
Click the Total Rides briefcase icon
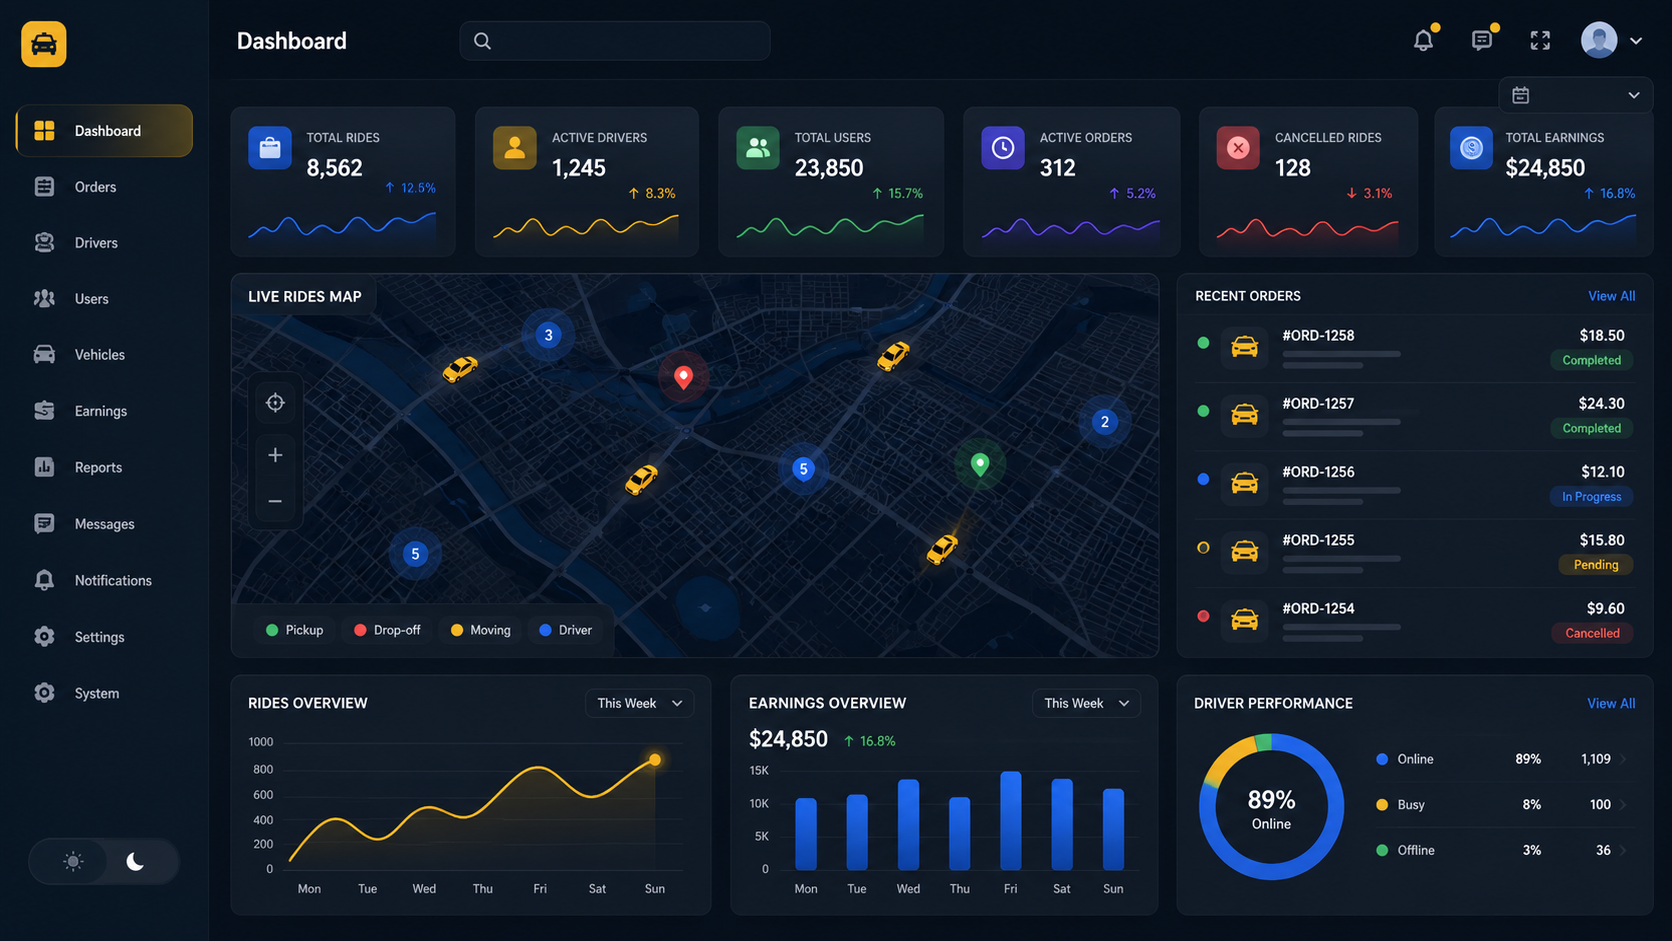coord(270,148)
